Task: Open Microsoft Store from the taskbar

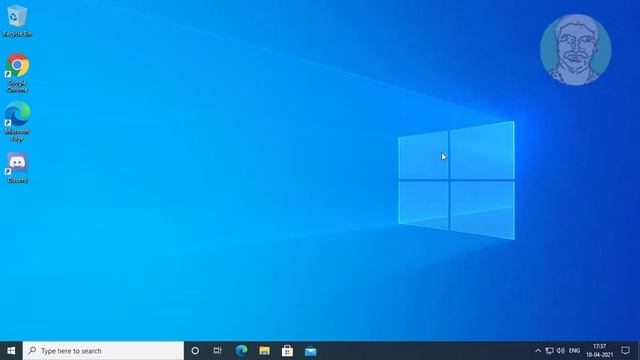Action: pos(287,351)
